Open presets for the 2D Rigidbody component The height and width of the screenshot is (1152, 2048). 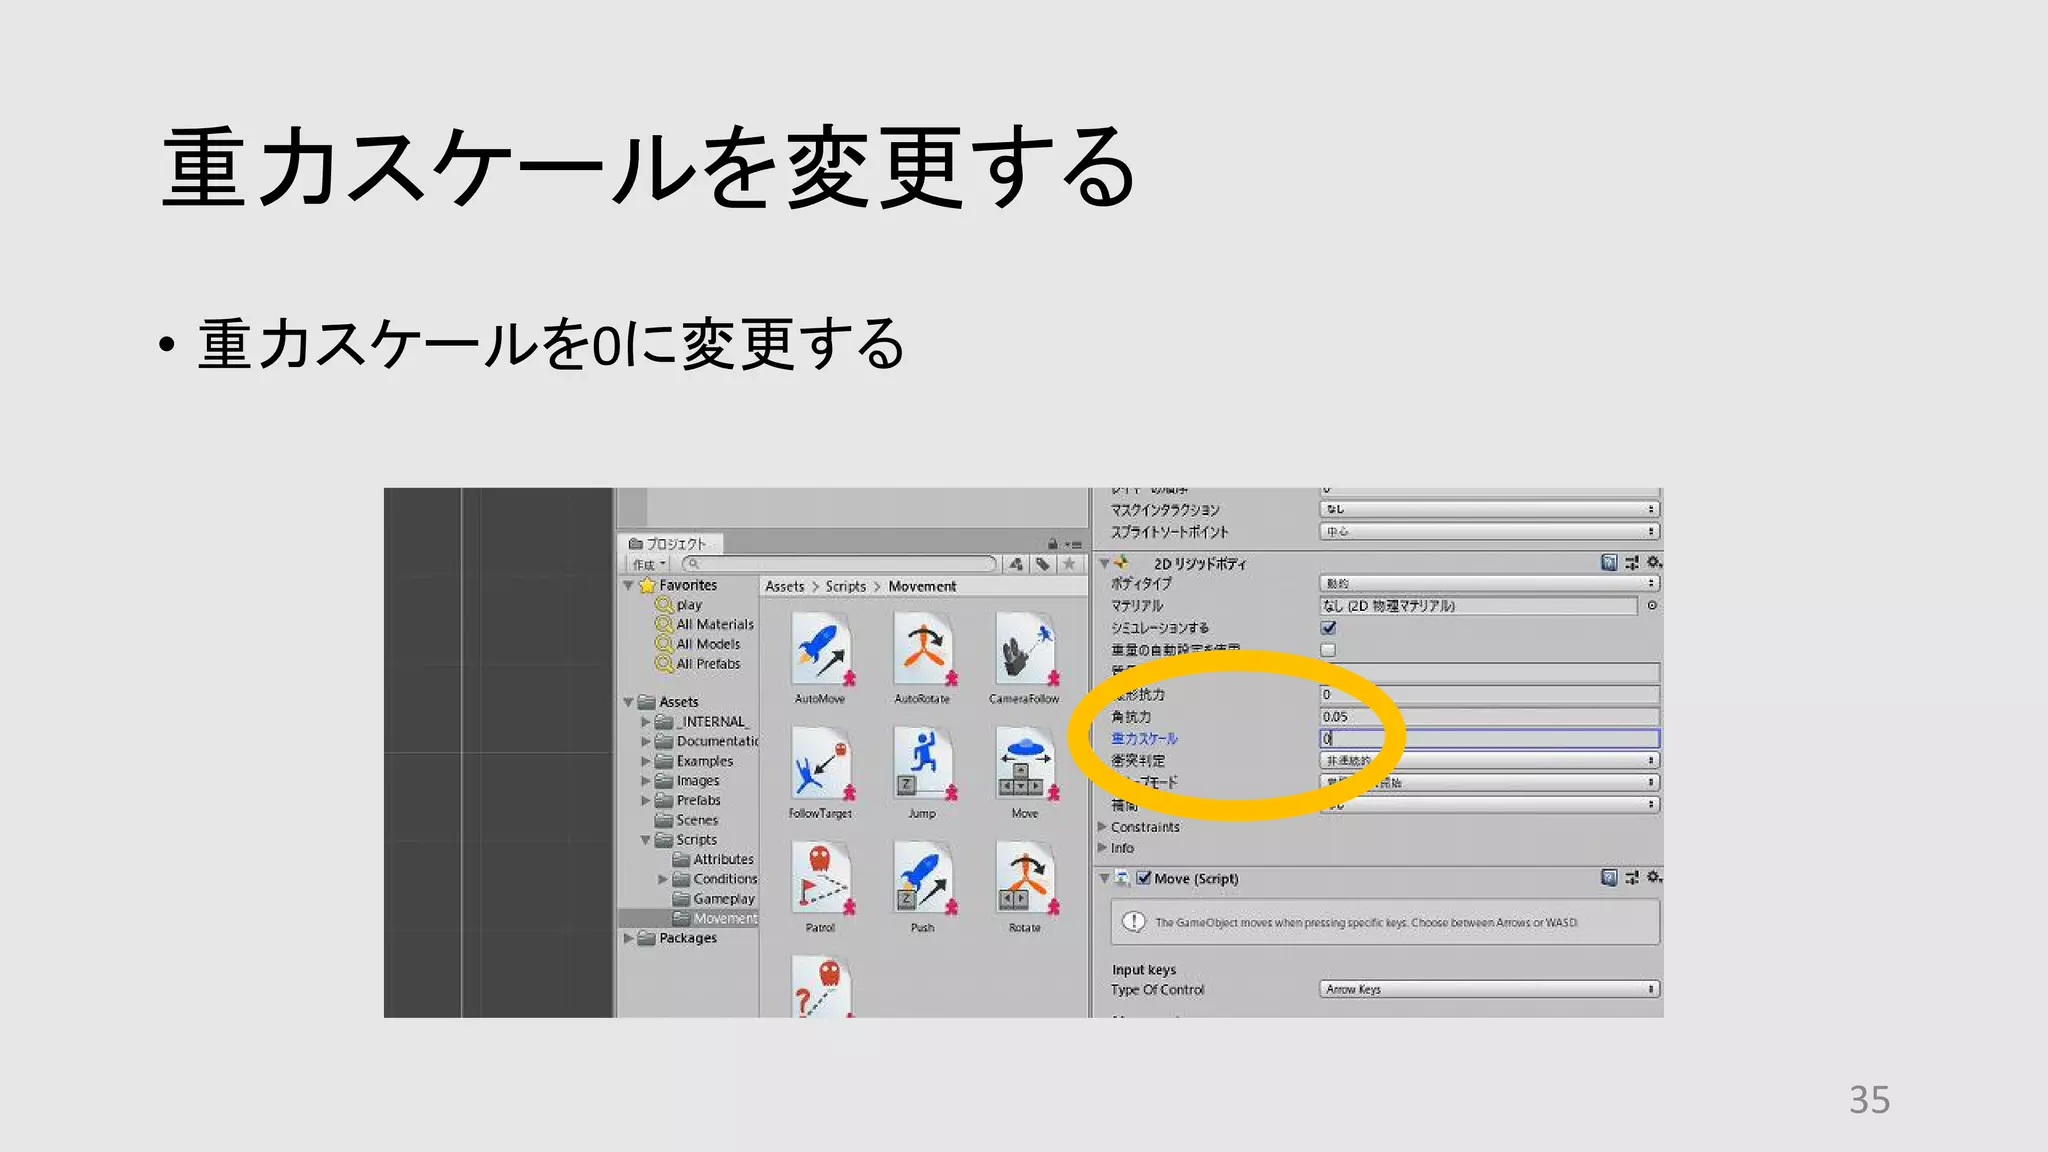click(x=1632, y=563)
